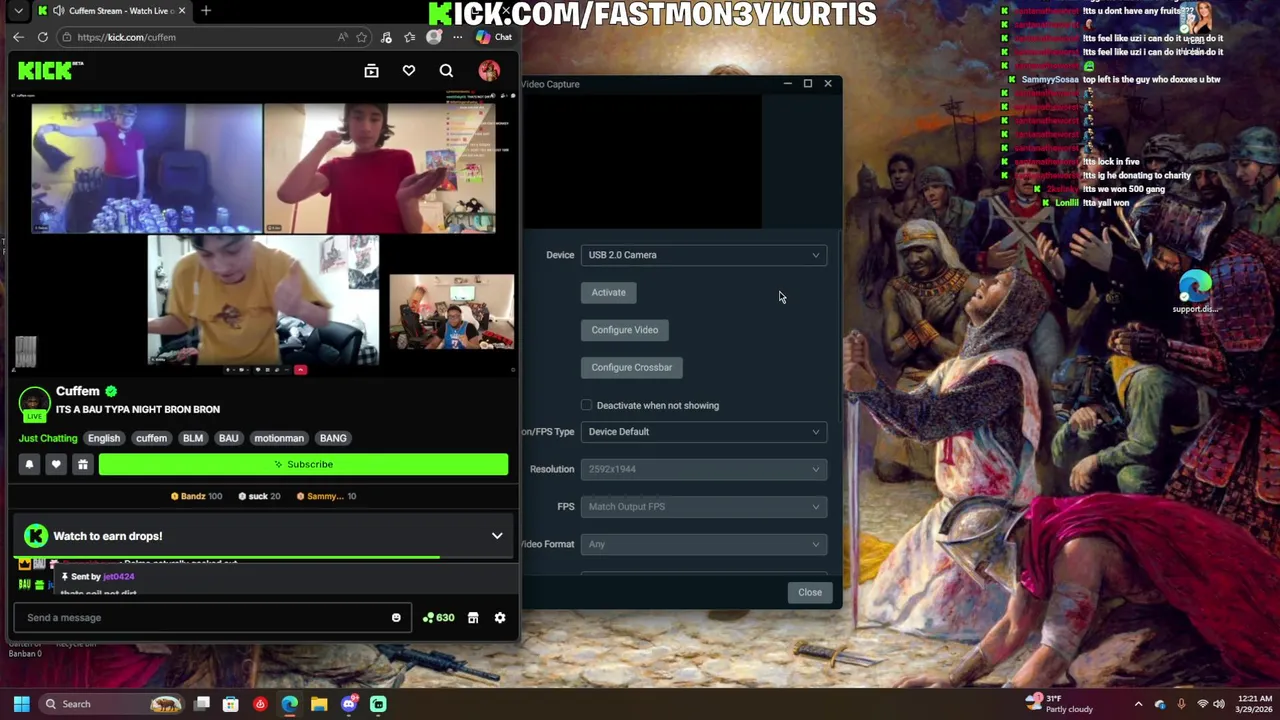Open Device dropdown USB 2.0 Camera
1280x720 pixels.
pos(704,255)
